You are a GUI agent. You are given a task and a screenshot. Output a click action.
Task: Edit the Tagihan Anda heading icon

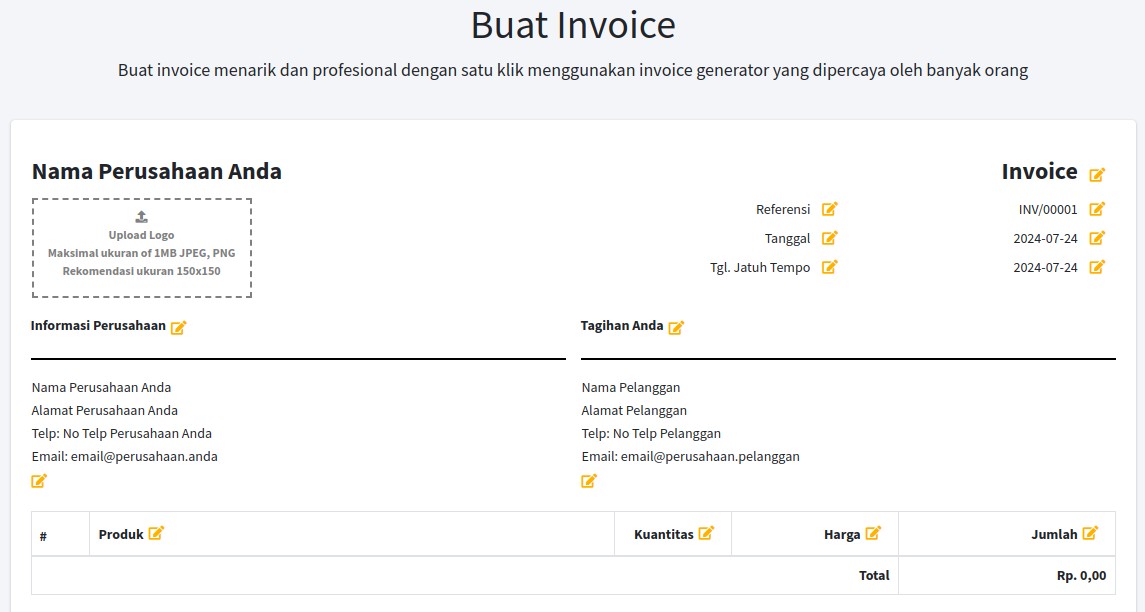[676, 327]
